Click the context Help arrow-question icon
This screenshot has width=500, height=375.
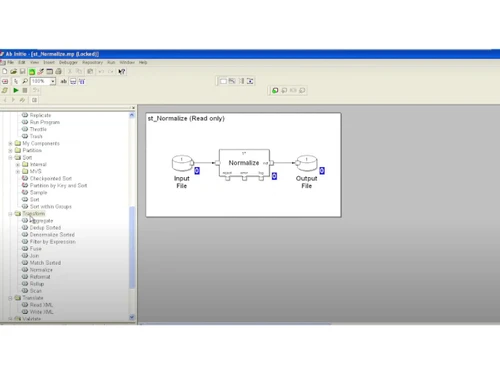click(122, 71)
